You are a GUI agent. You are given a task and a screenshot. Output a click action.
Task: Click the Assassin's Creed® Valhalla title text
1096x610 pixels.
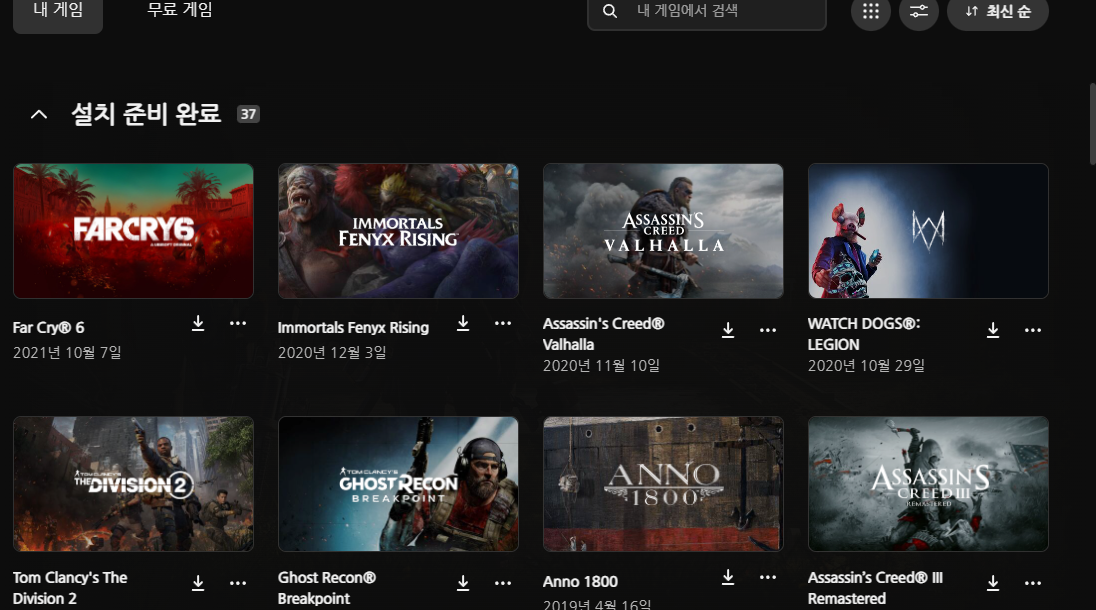click(x=604, y=334)
